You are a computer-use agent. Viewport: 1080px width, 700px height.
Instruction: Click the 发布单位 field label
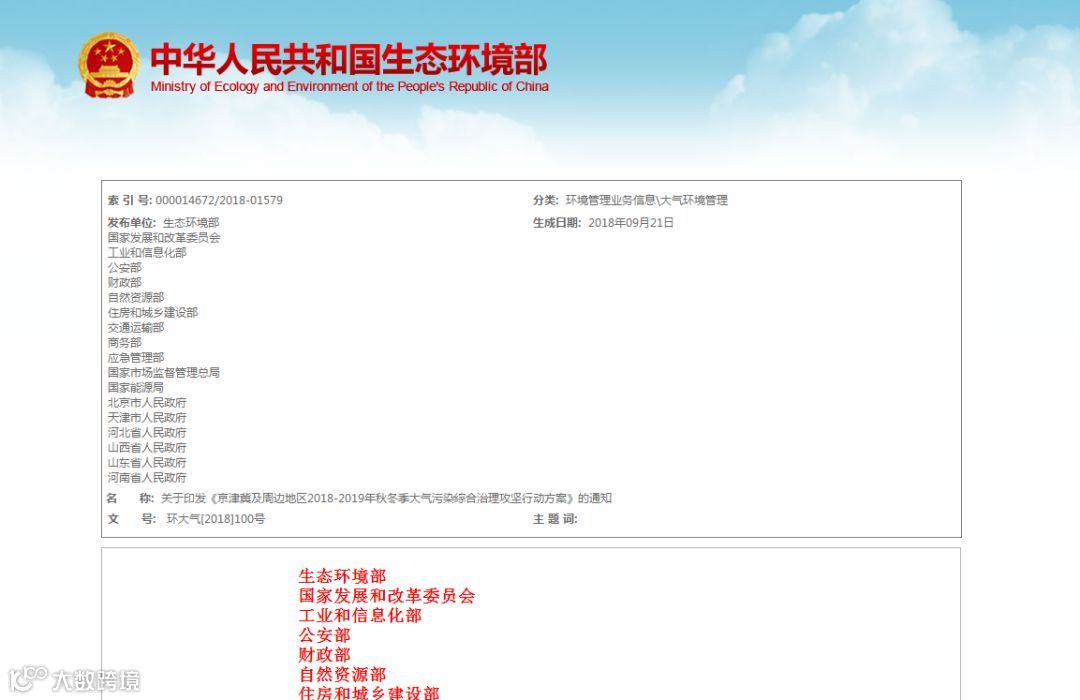point(132,223)
